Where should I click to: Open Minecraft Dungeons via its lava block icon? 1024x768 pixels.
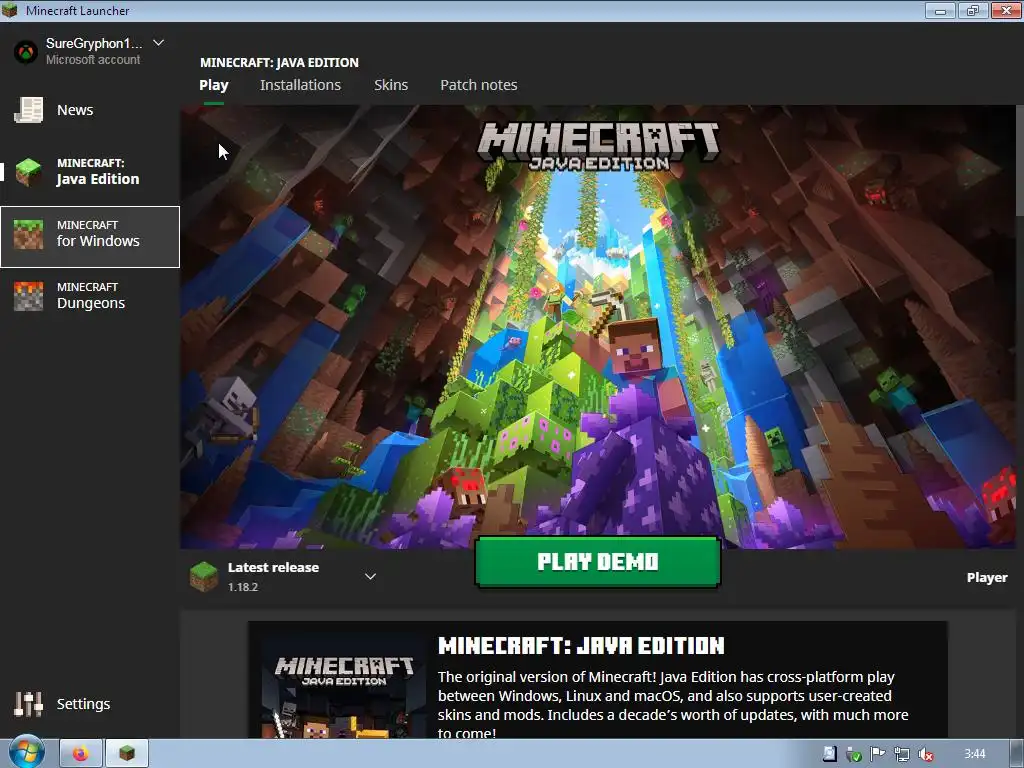pyautogui.click(x=29, y=296)
